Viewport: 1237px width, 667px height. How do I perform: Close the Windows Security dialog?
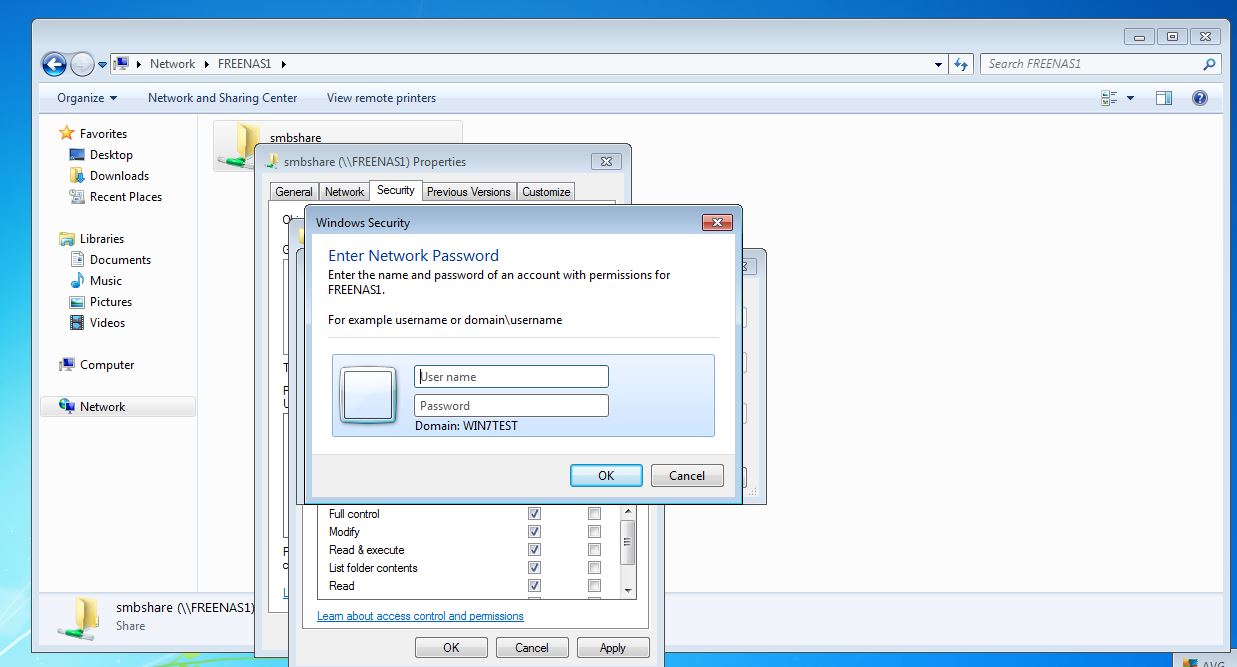coord(718,222)
